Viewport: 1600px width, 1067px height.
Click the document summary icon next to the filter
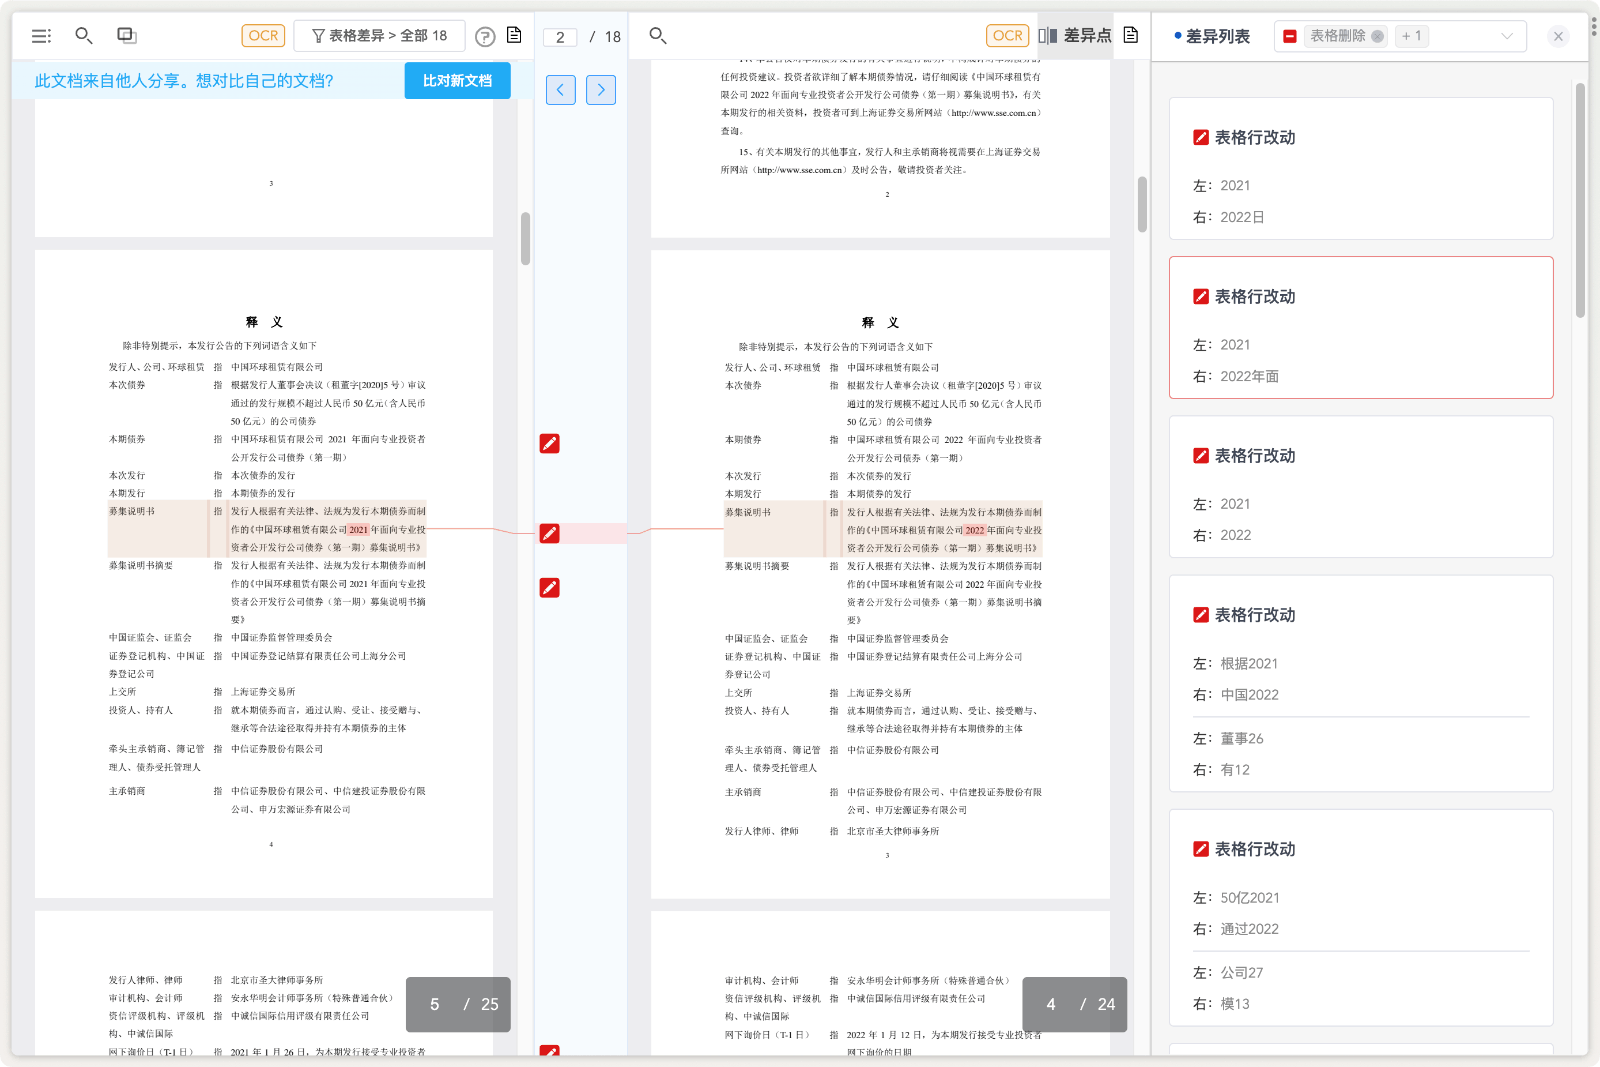click(x=513, y=35)
